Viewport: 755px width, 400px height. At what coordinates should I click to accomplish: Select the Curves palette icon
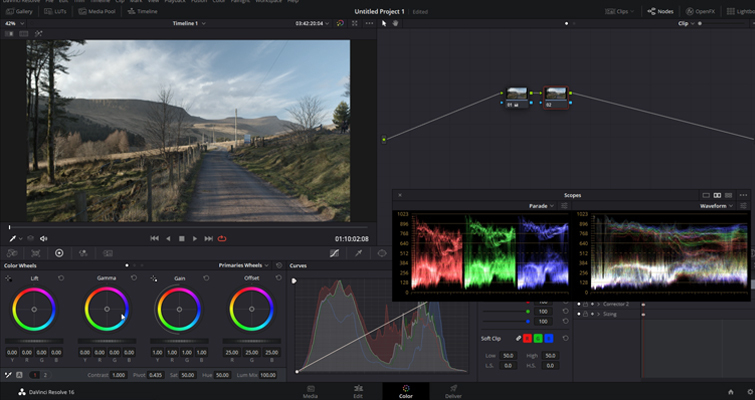click(334, 253)
